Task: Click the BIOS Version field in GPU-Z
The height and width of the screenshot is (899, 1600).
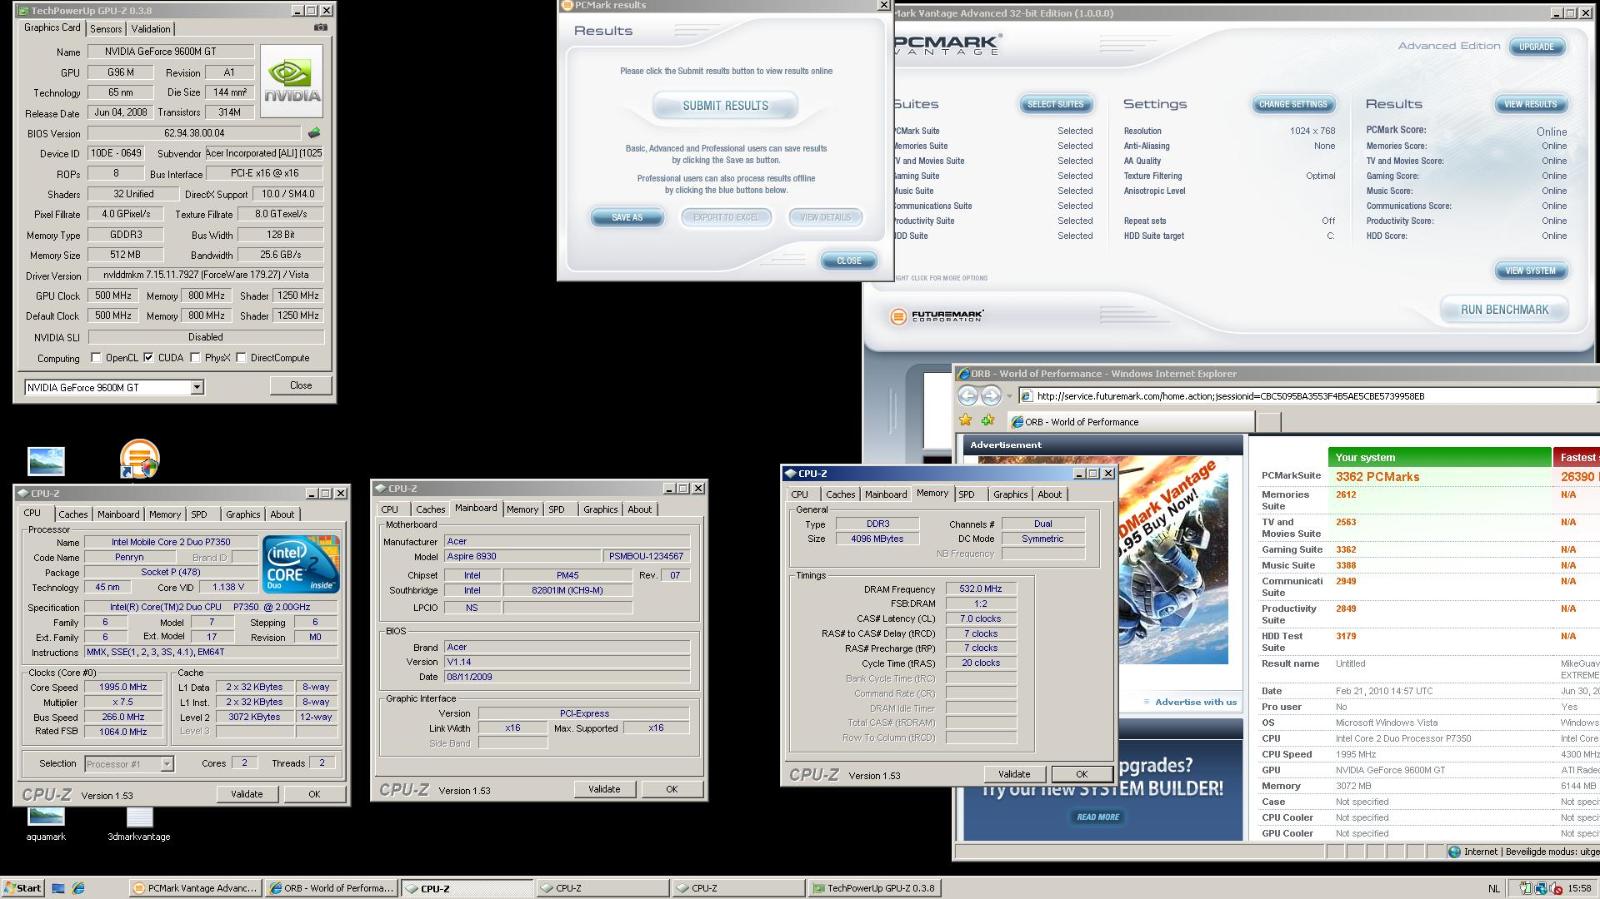Action: click(194, 132)
